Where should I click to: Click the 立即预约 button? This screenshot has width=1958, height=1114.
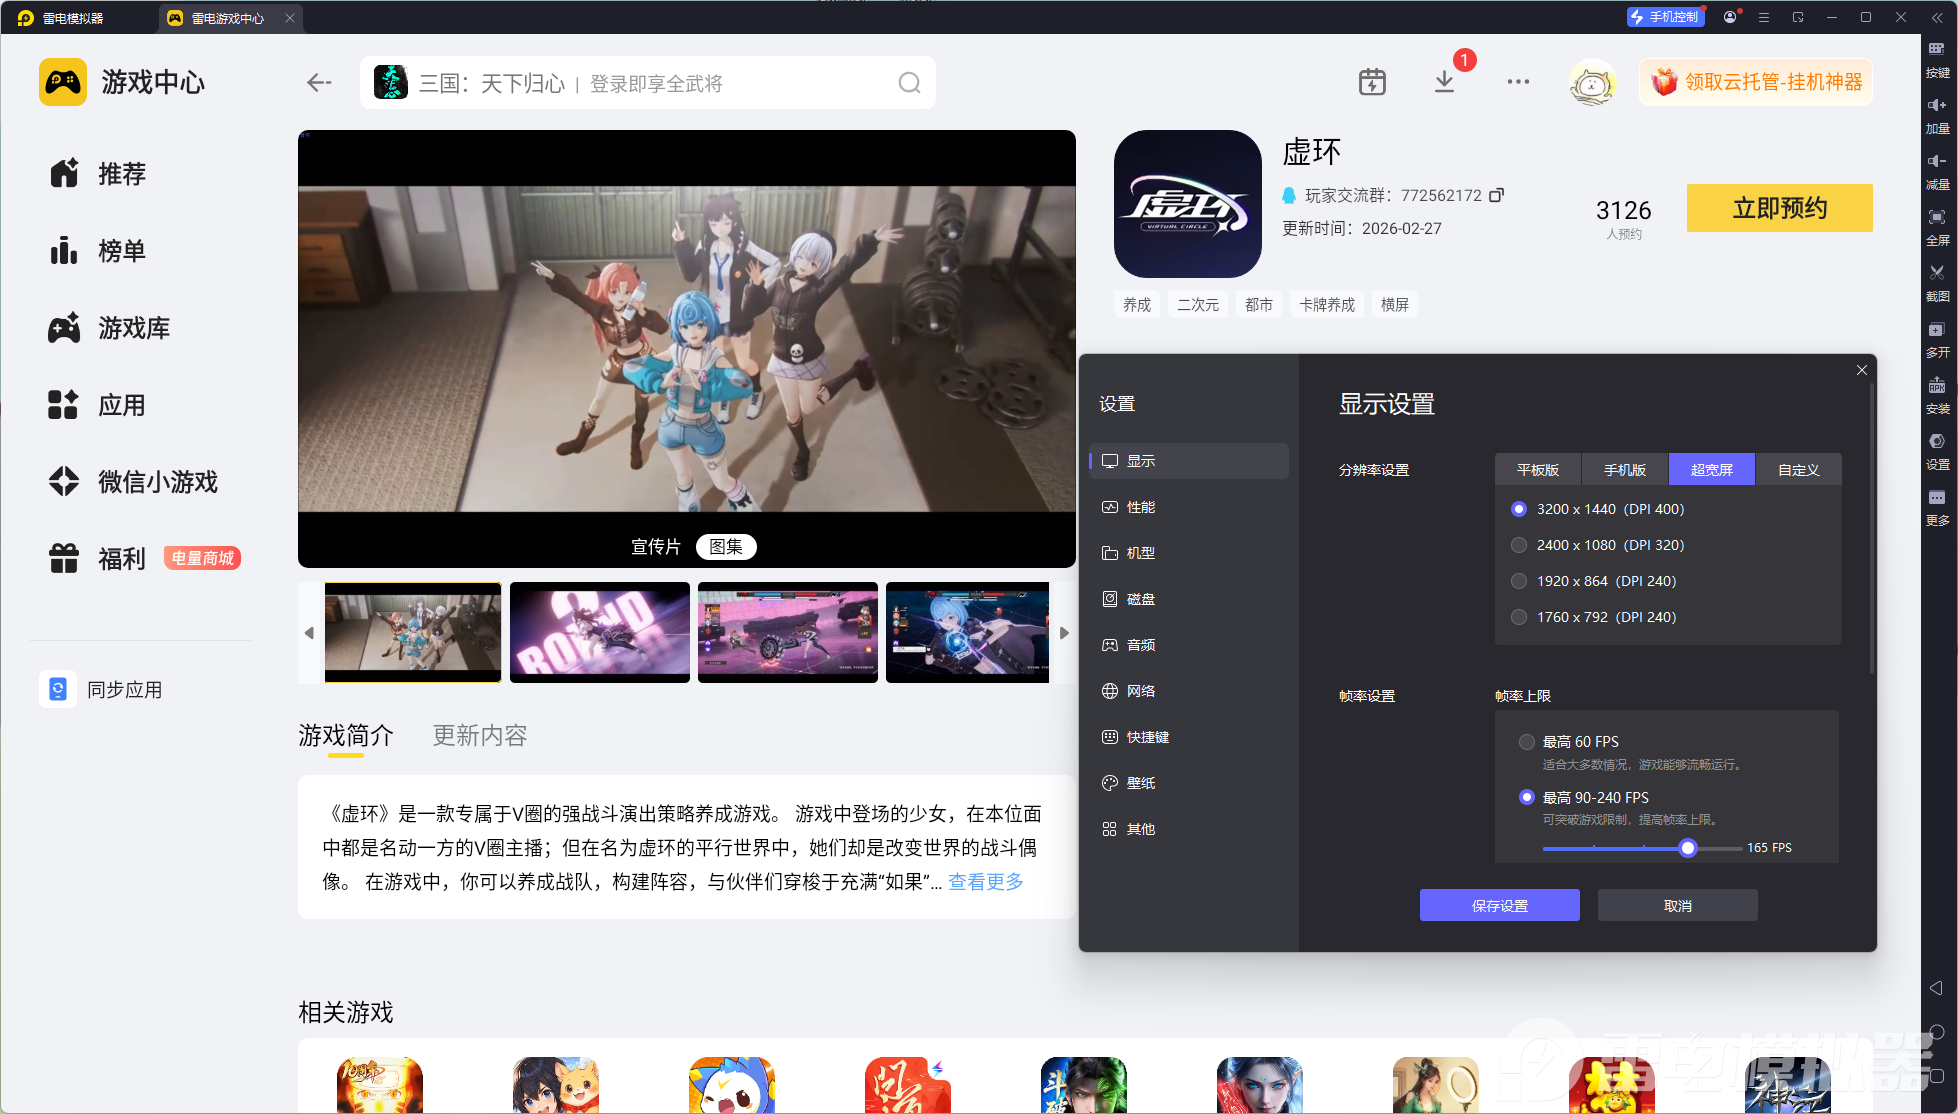[x=1779, y=208]
